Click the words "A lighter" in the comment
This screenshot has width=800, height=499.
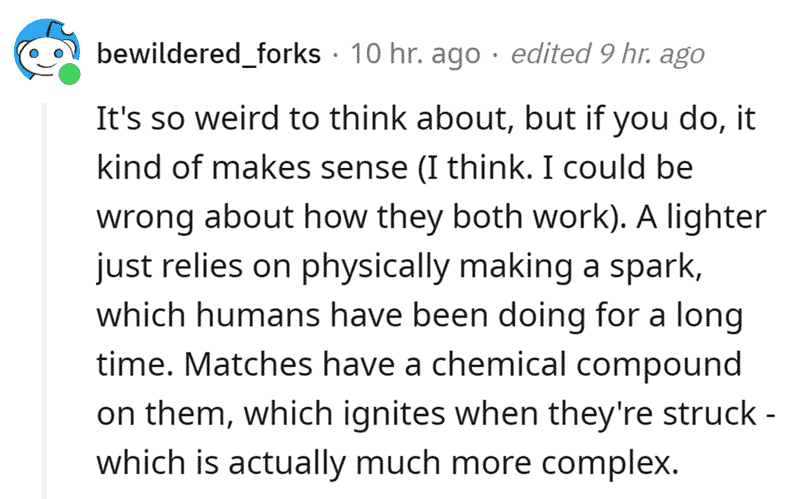click(x=701, y=217)
